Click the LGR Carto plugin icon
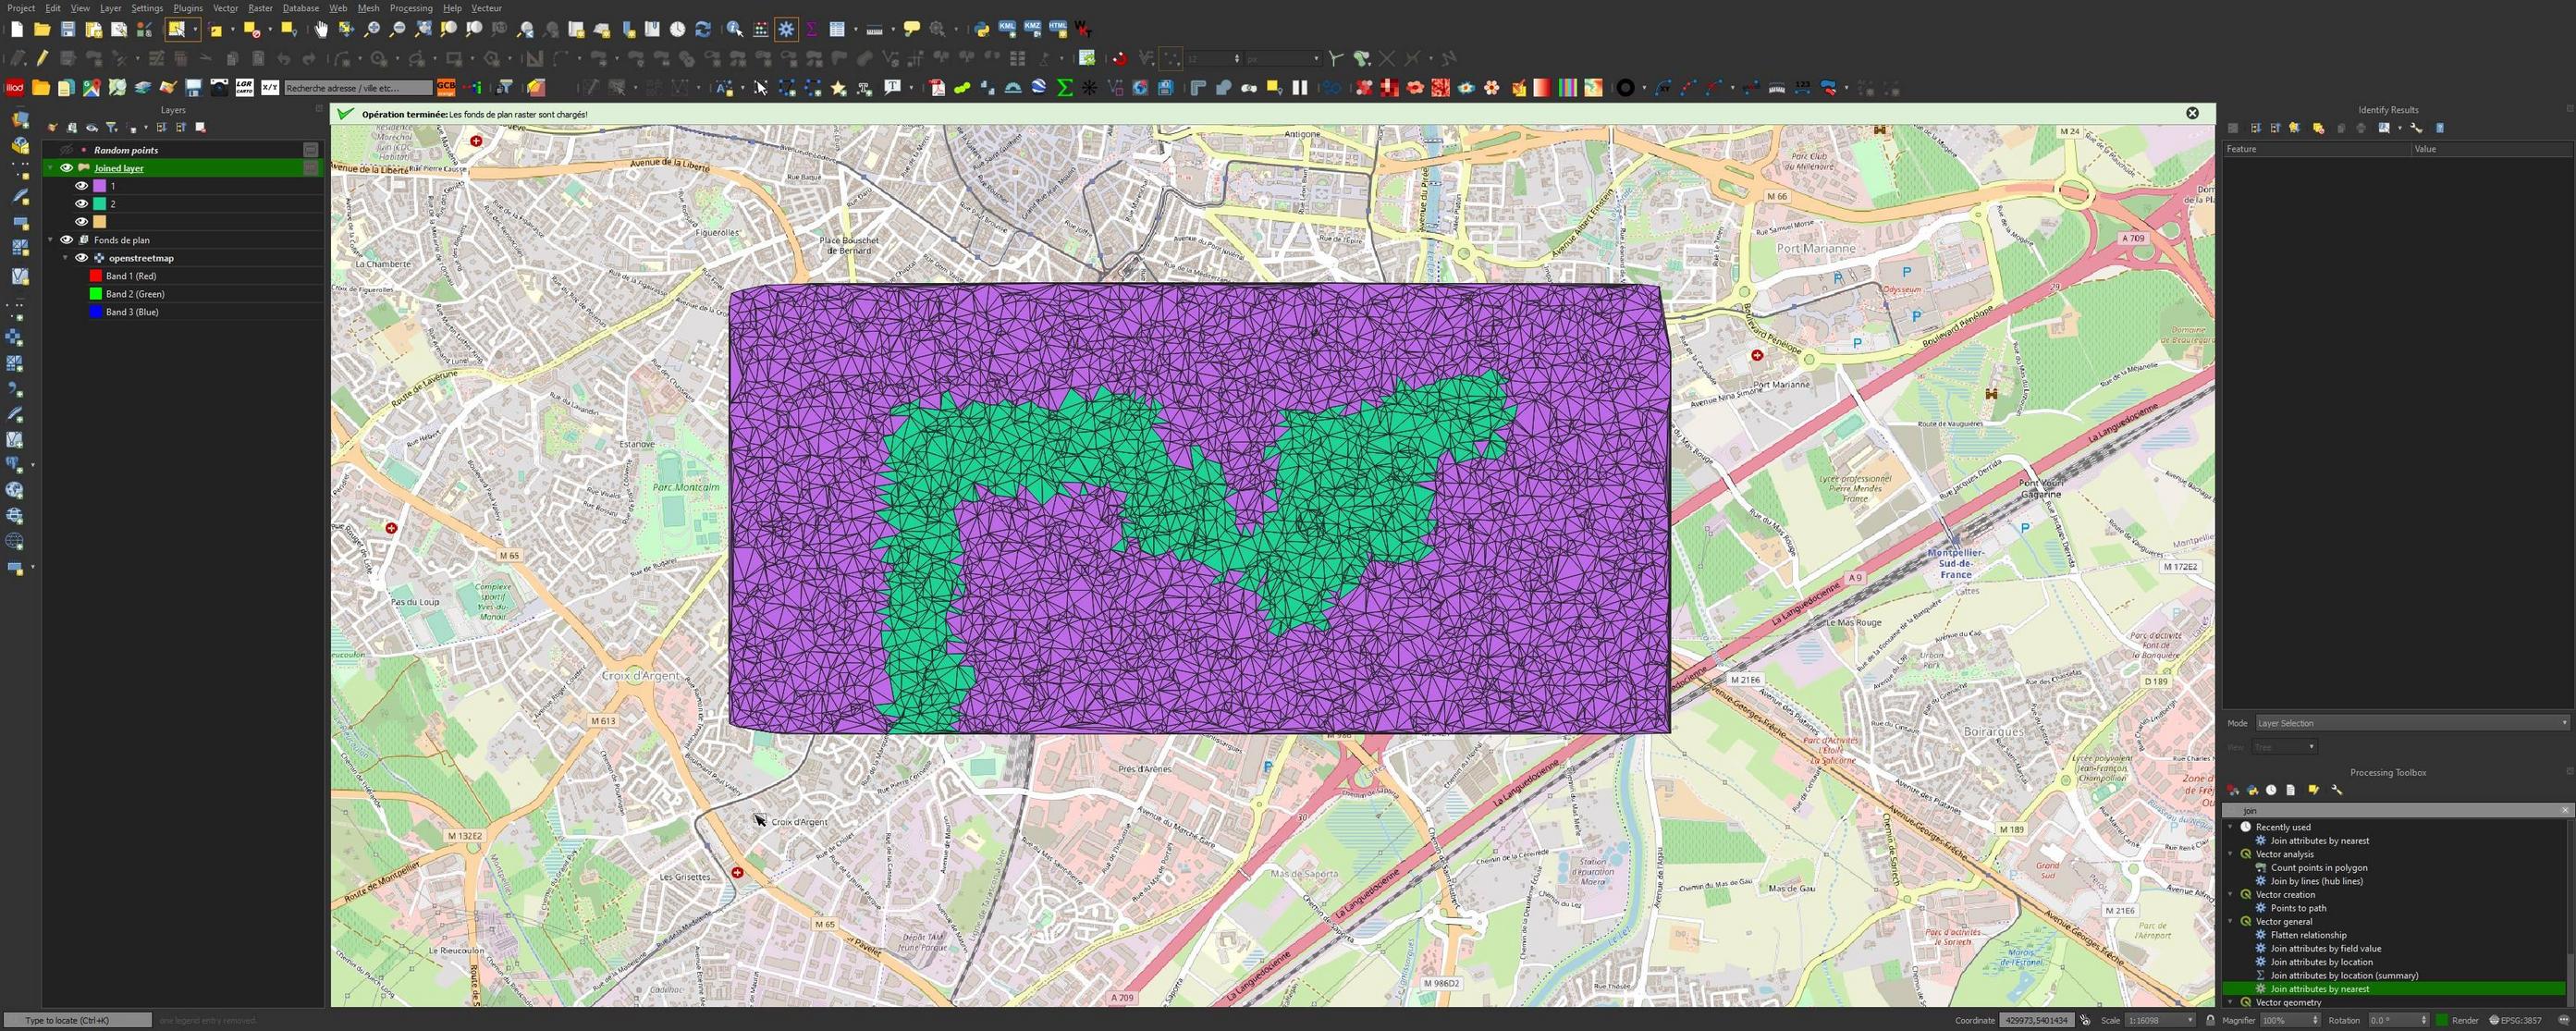Viewport: 2576px width, 1031px height. 244,88
